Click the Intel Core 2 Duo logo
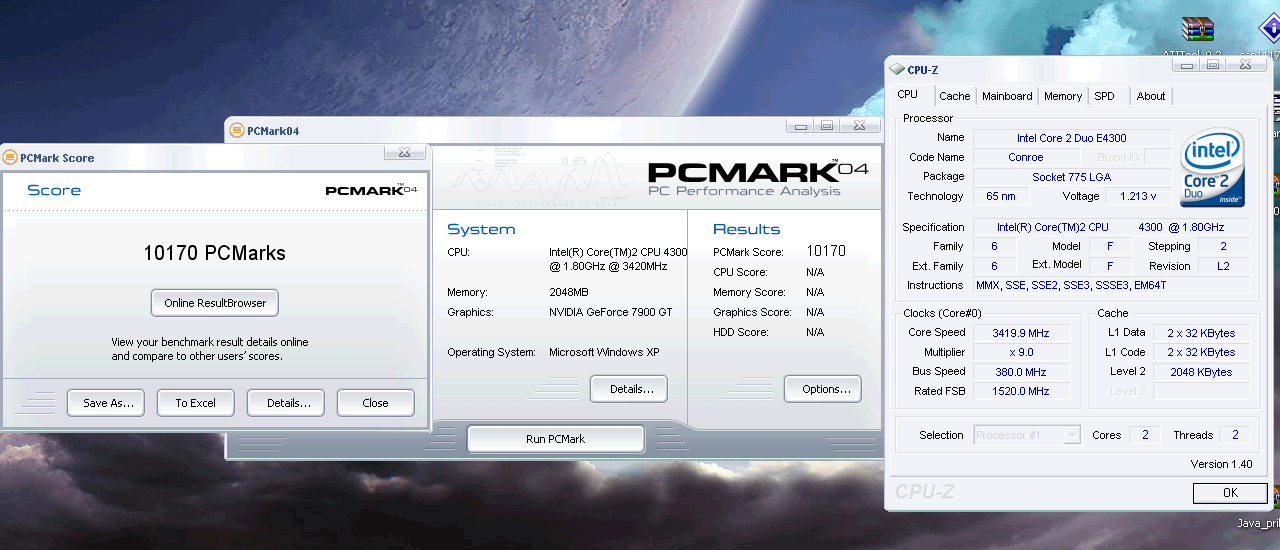 pyautogui.click(x=1213, y=169)
